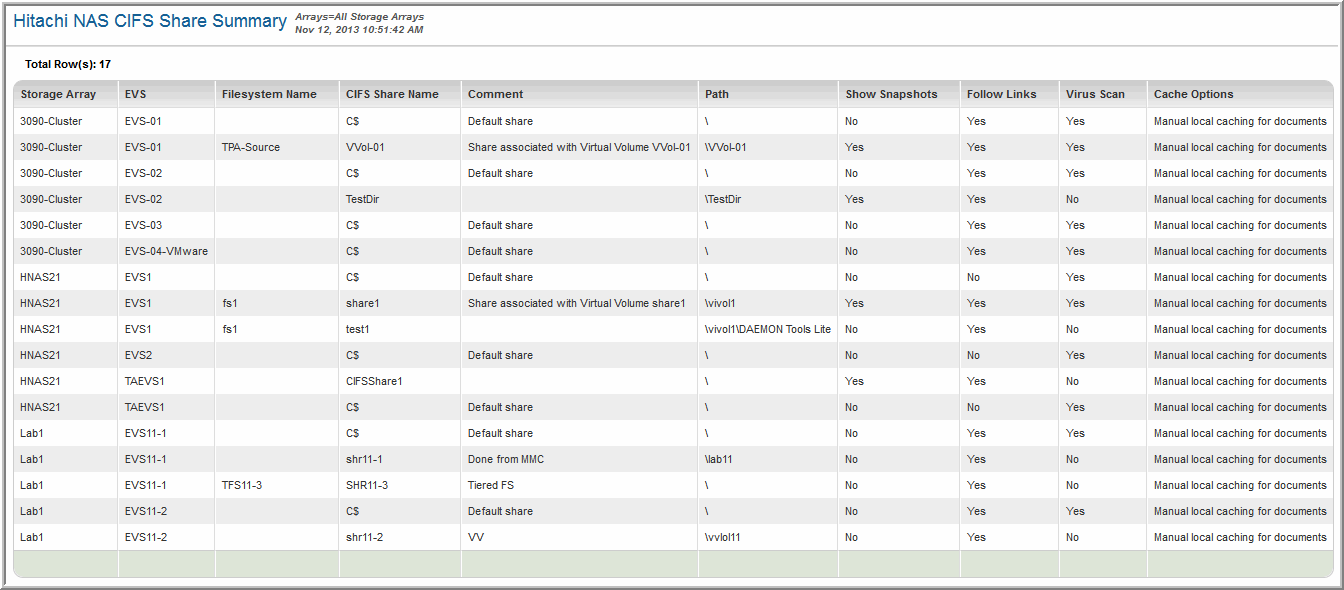The image size is (1344, 590).
Task: Click the Cache Options column header
Action: (1193, 94)
